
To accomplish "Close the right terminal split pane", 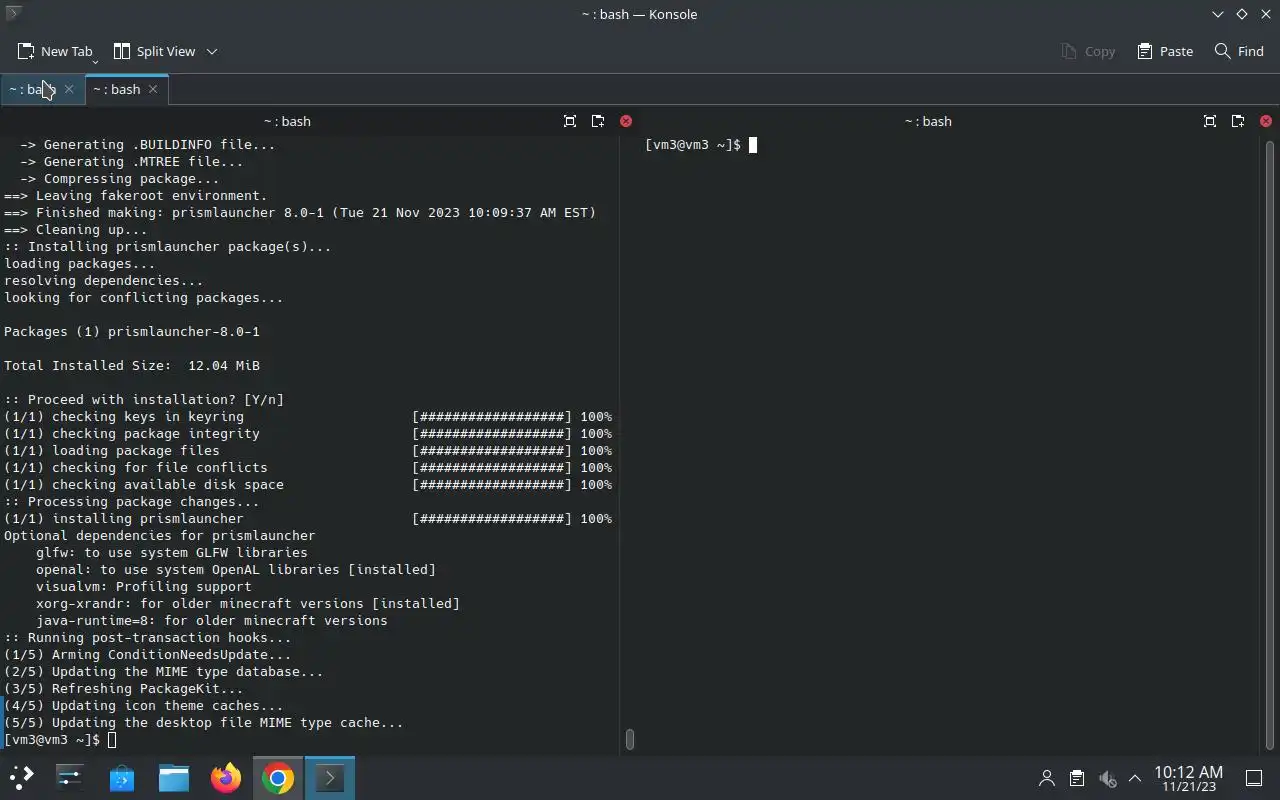I will [1266, 121].
